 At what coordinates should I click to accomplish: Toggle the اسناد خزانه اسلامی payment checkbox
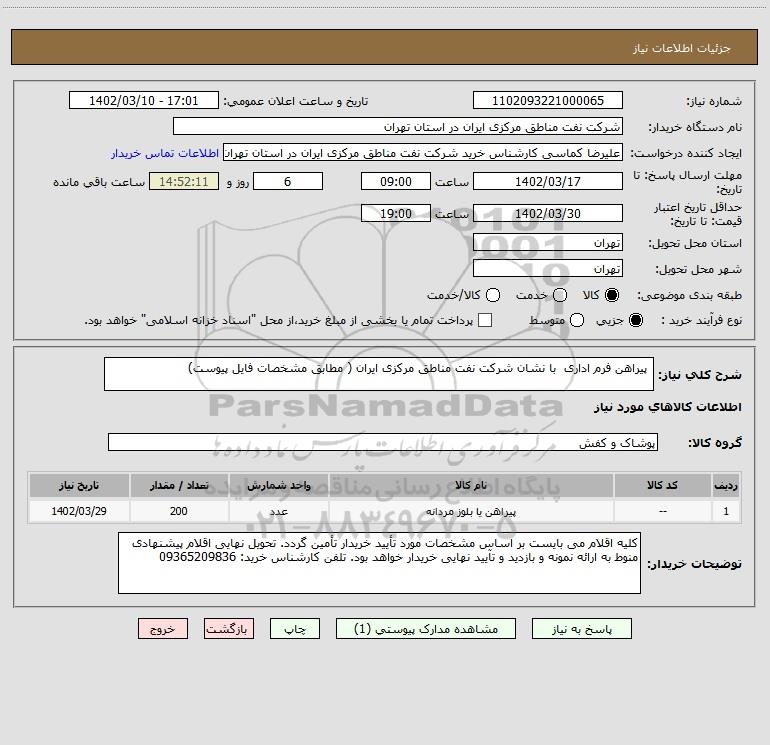(485, 320)
